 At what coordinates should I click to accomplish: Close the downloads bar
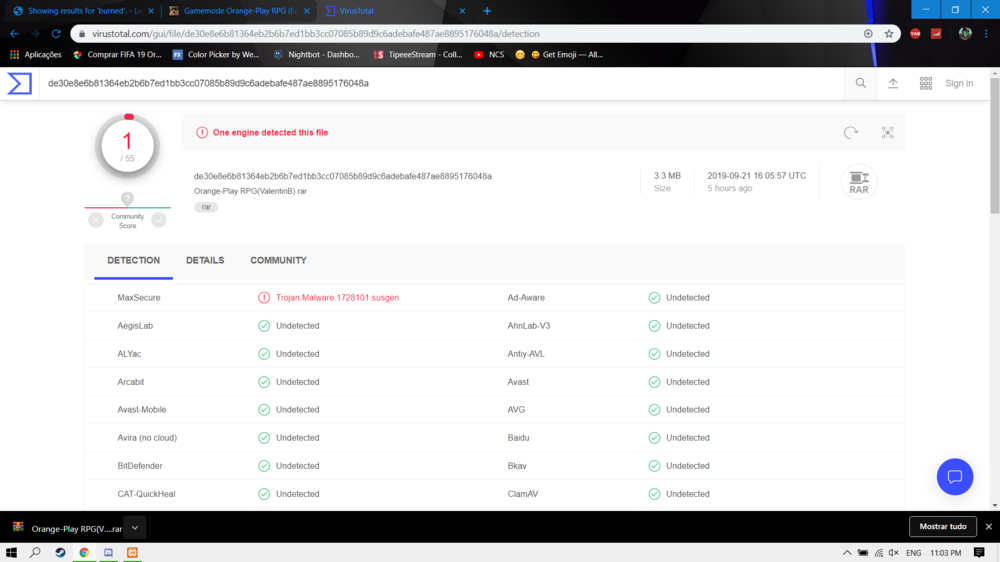(x=989, y=526)
